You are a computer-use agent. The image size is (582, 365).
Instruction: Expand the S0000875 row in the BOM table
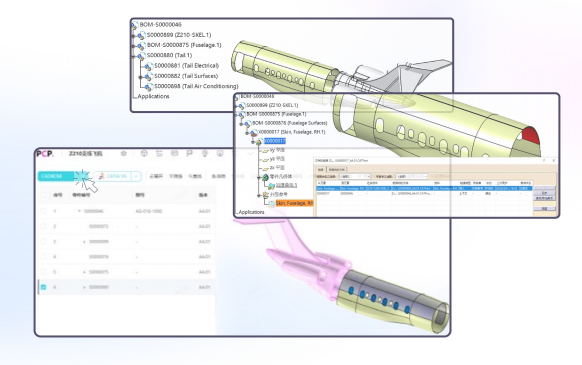pyautogui.click(x=84, y=272)
